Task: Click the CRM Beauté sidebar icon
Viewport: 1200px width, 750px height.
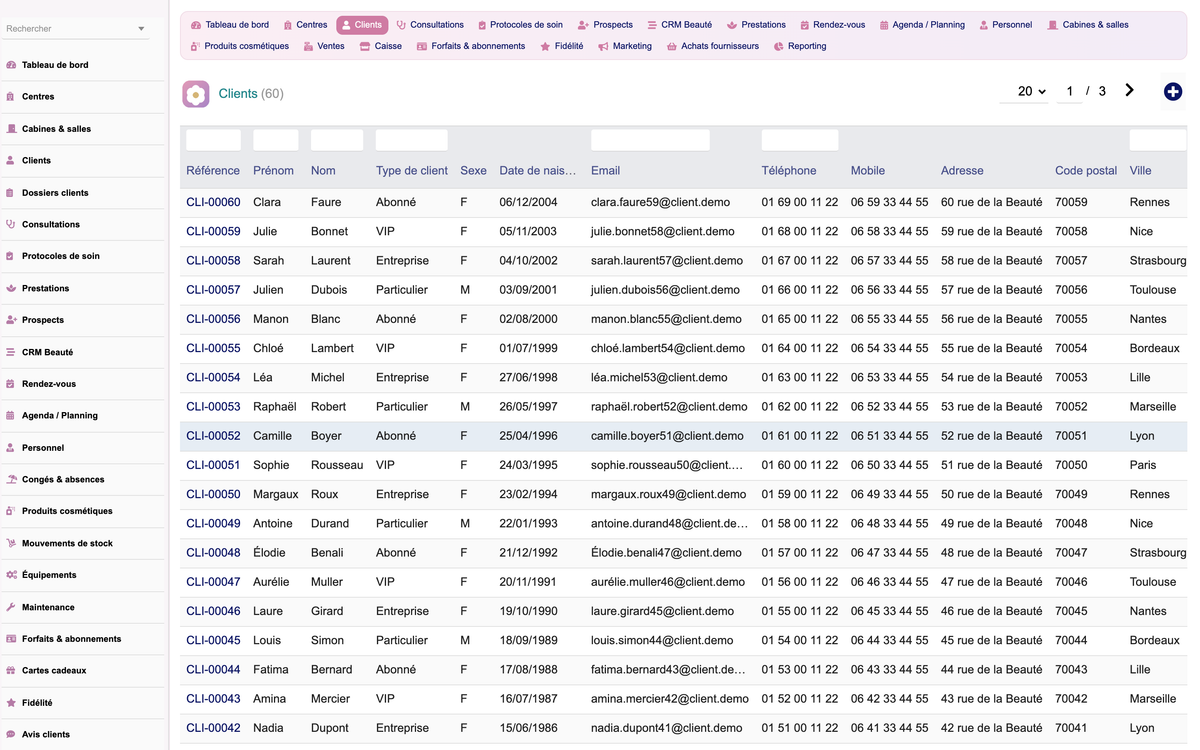Action: tap(11, 352)
